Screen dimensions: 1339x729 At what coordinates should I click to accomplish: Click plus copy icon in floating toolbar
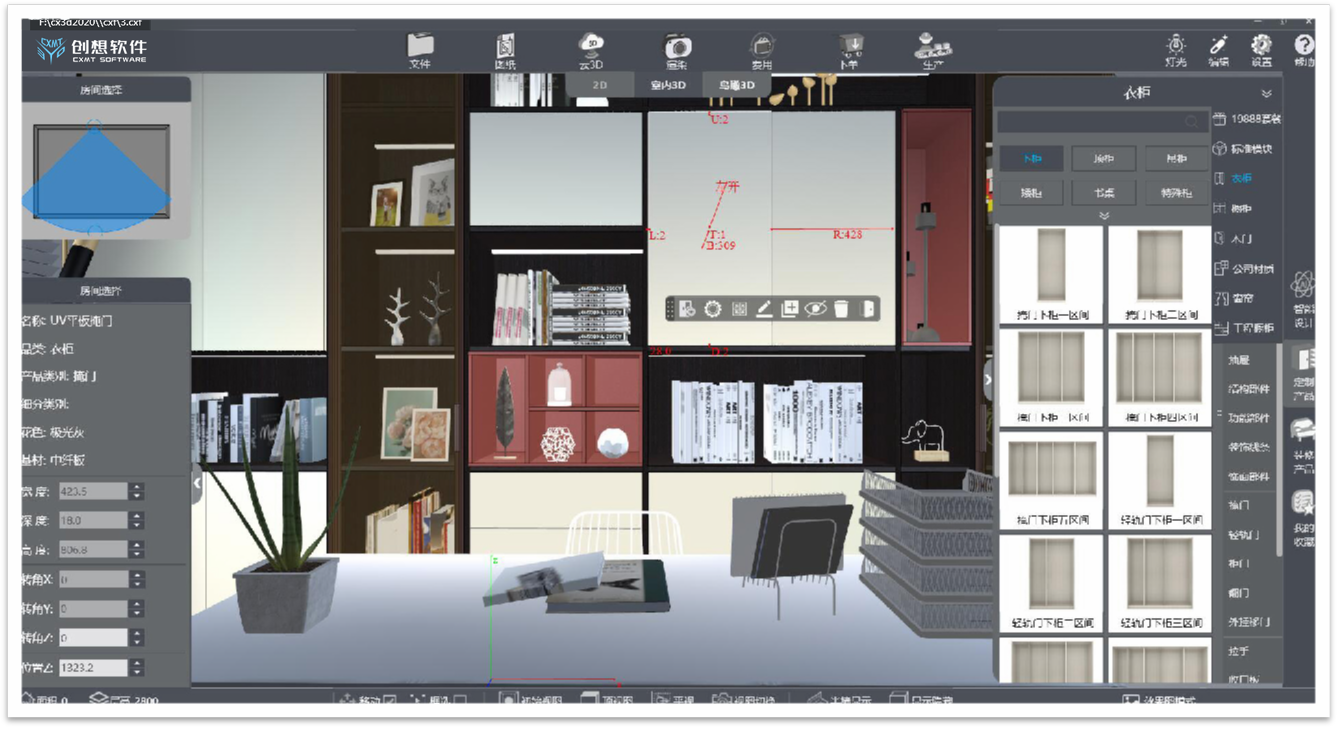(789, 309)
